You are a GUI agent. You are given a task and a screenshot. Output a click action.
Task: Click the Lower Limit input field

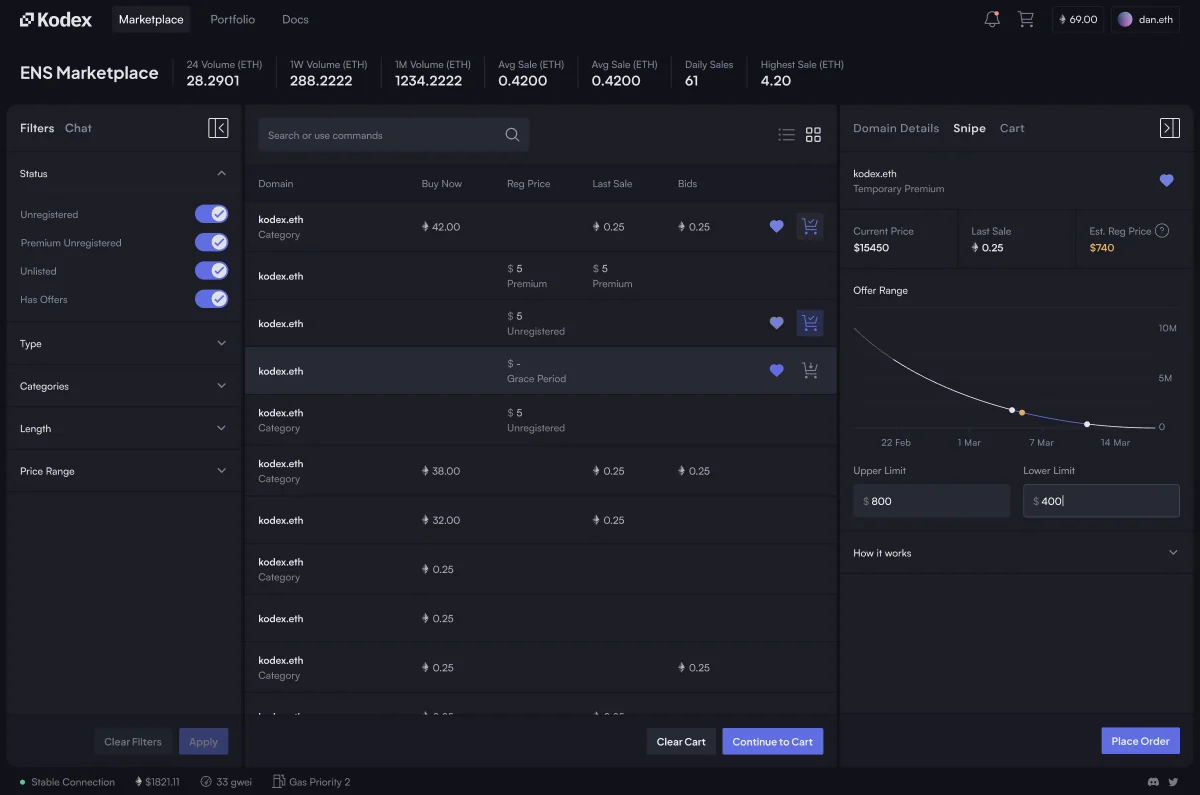(1101, 501)
